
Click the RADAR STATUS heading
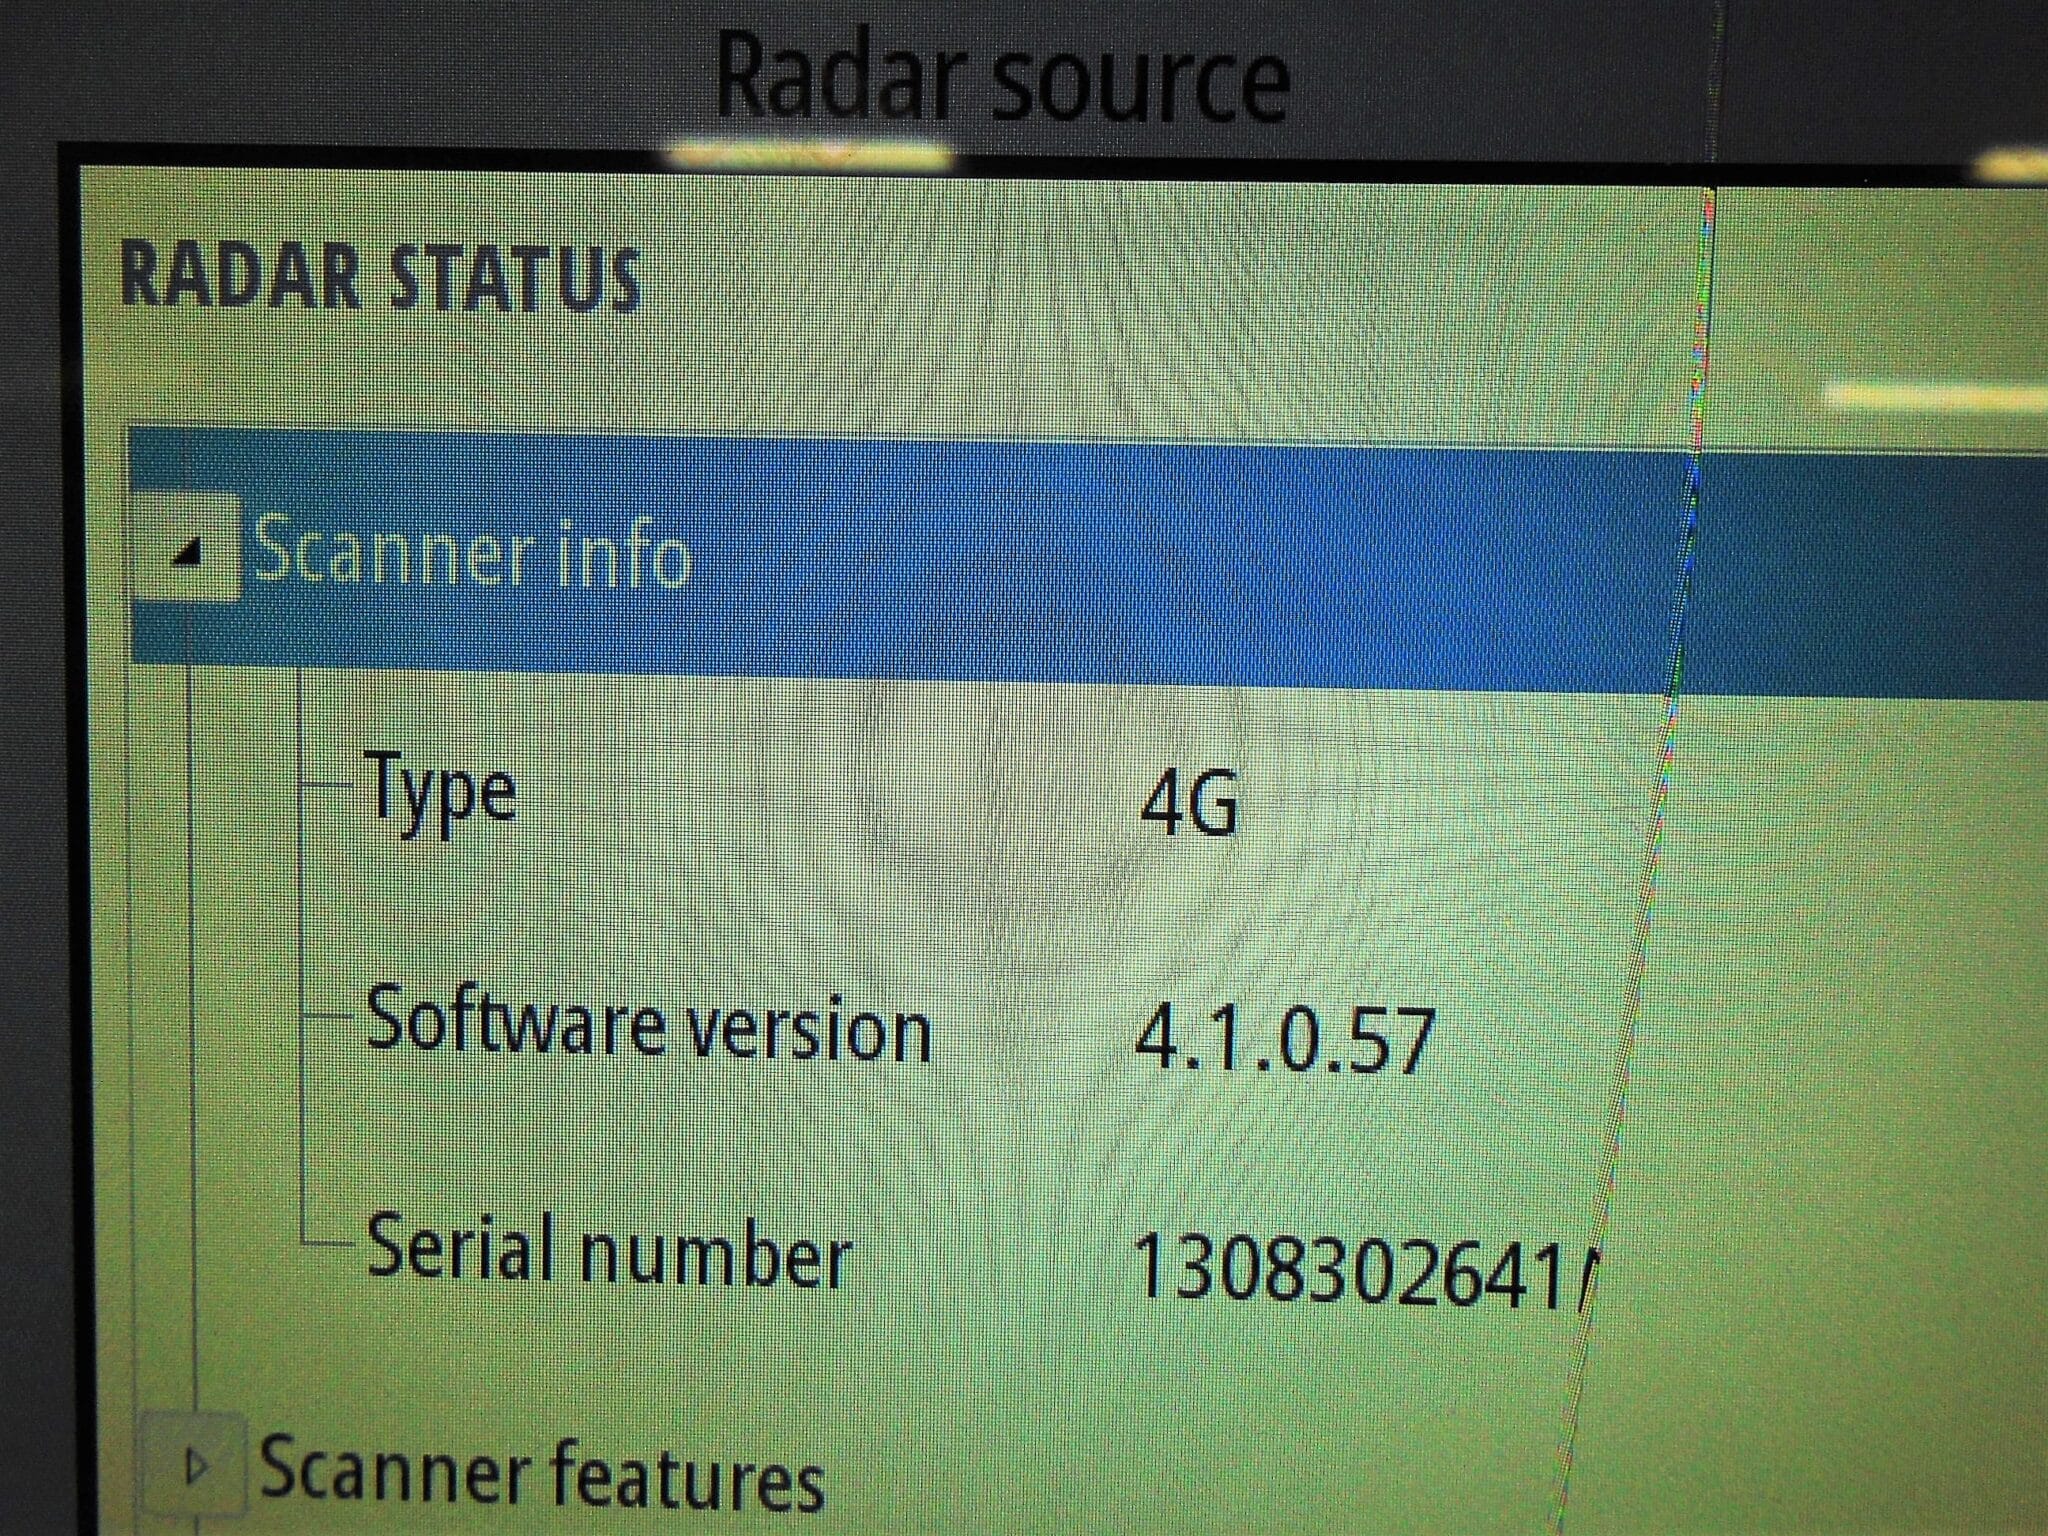coord(380,276)
